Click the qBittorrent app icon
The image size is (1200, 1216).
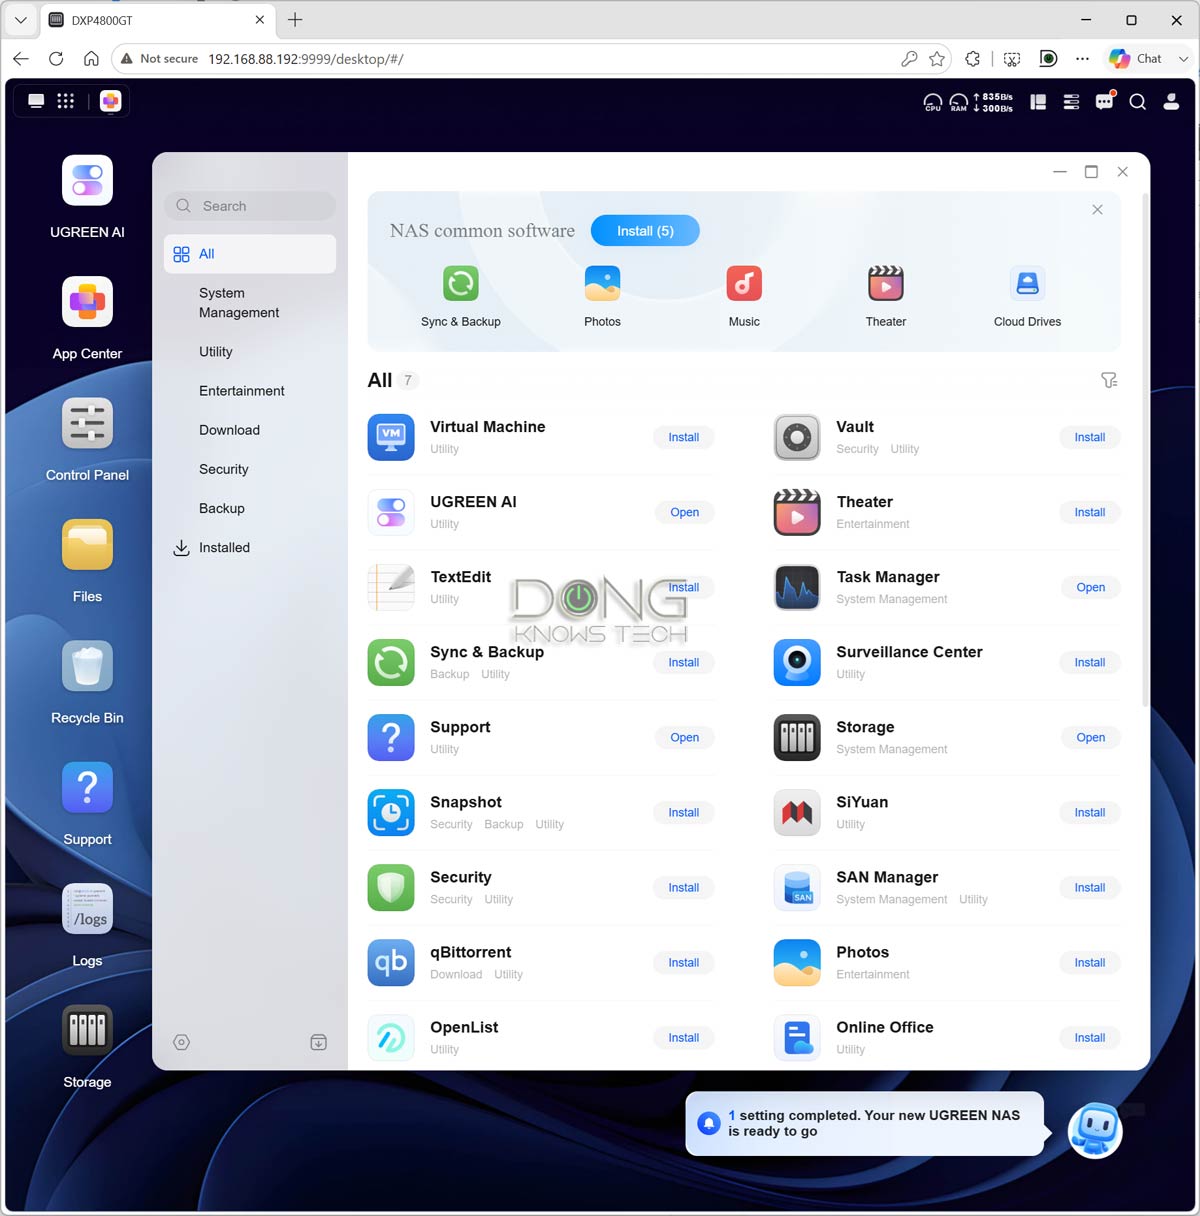click(391, 962)
